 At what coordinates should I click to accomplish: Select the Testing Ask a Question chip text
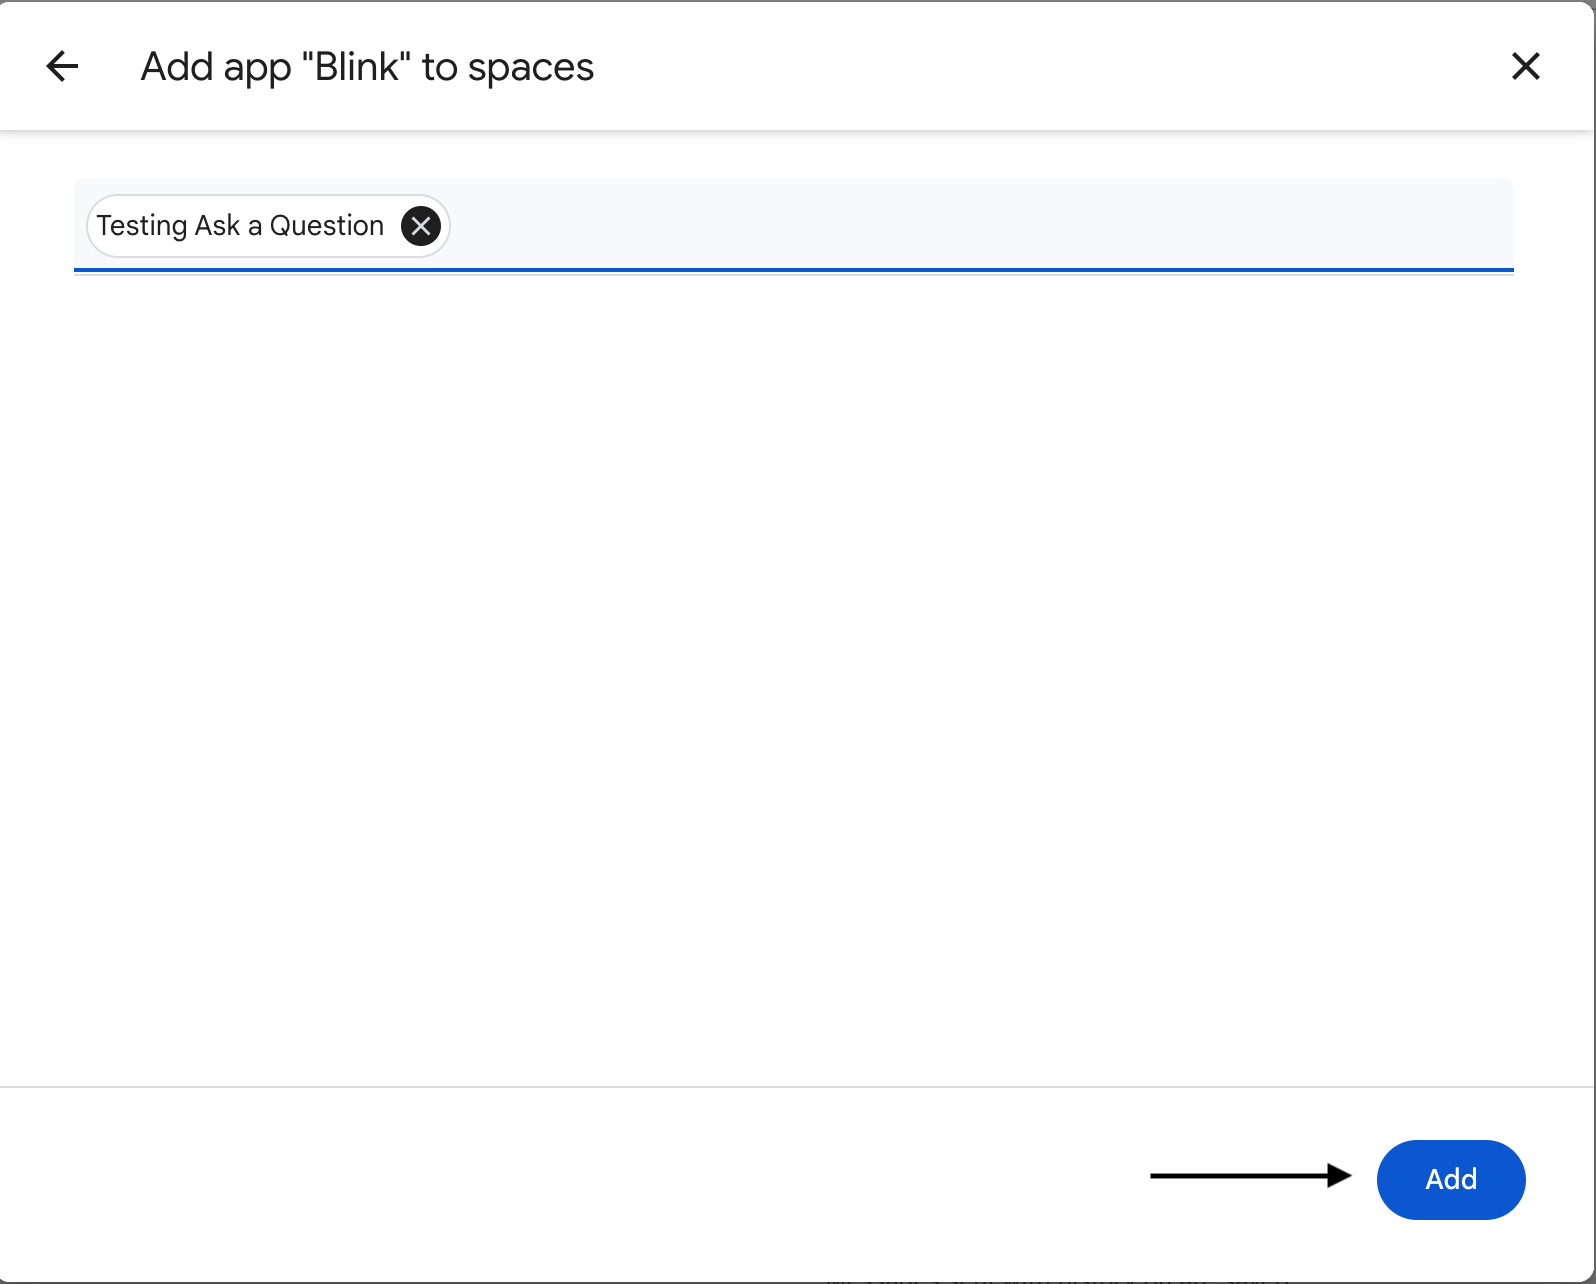tap(240, 226)
